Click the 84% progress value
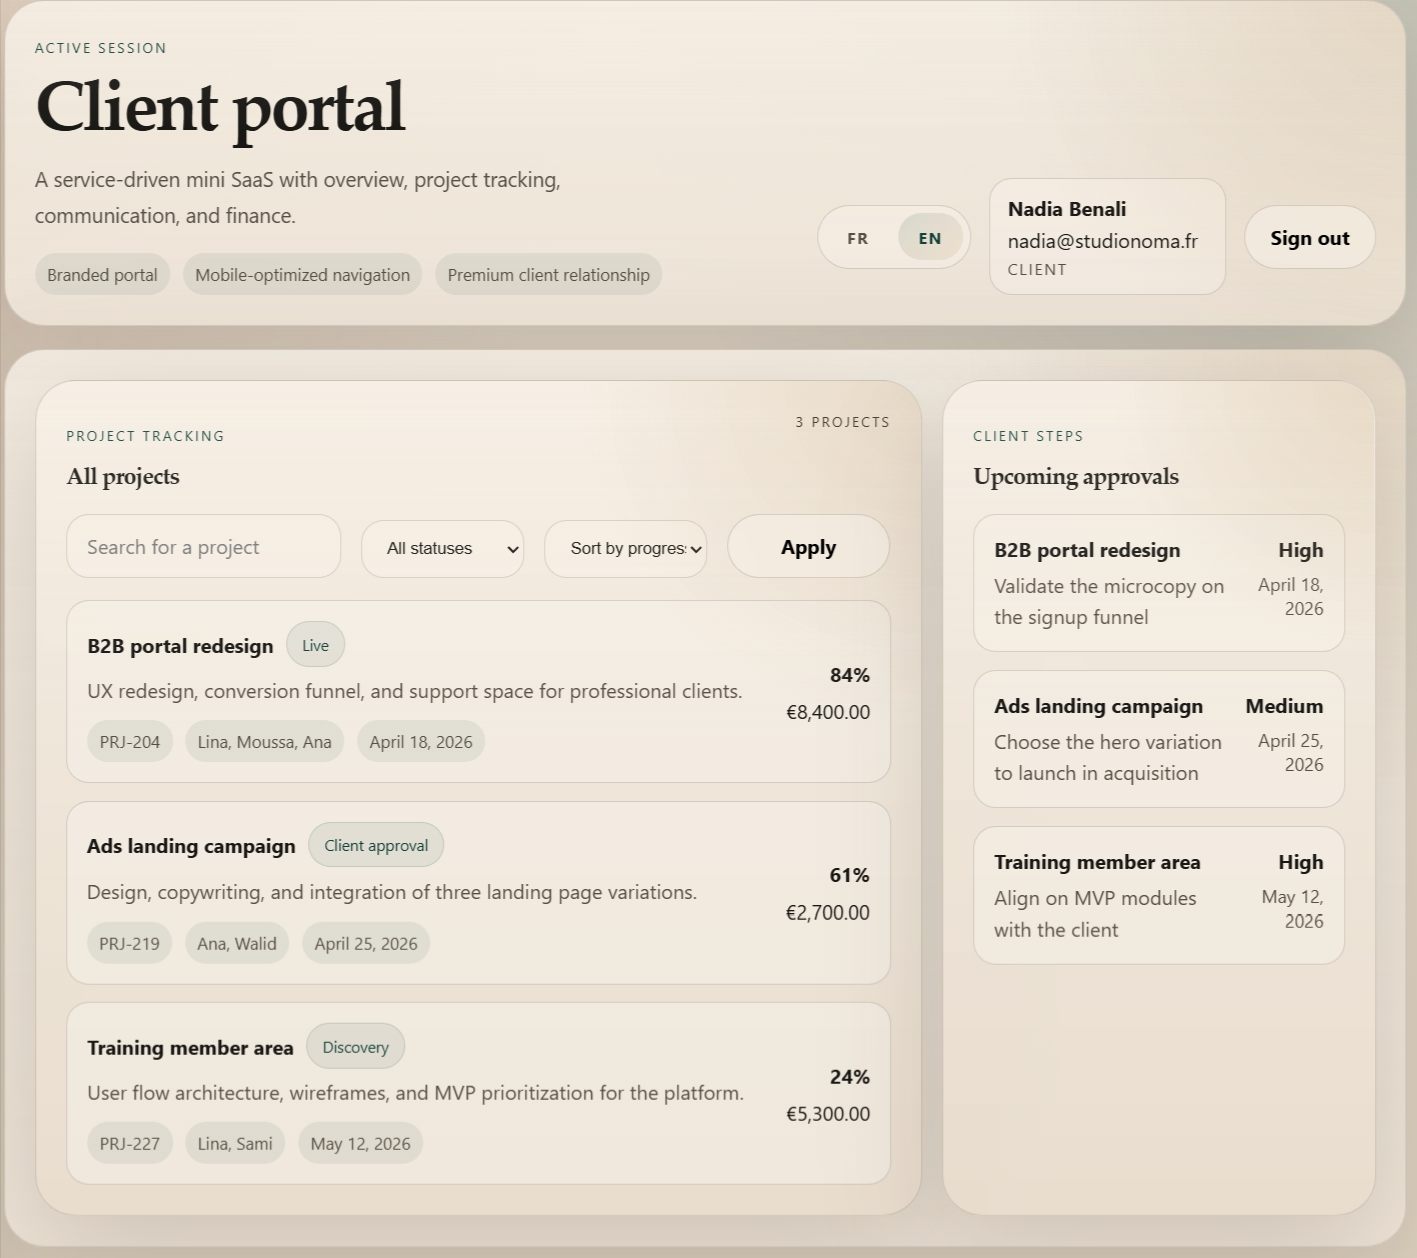The height and width of the screenshot is (1258, 1417). click(x=849, y=675)
